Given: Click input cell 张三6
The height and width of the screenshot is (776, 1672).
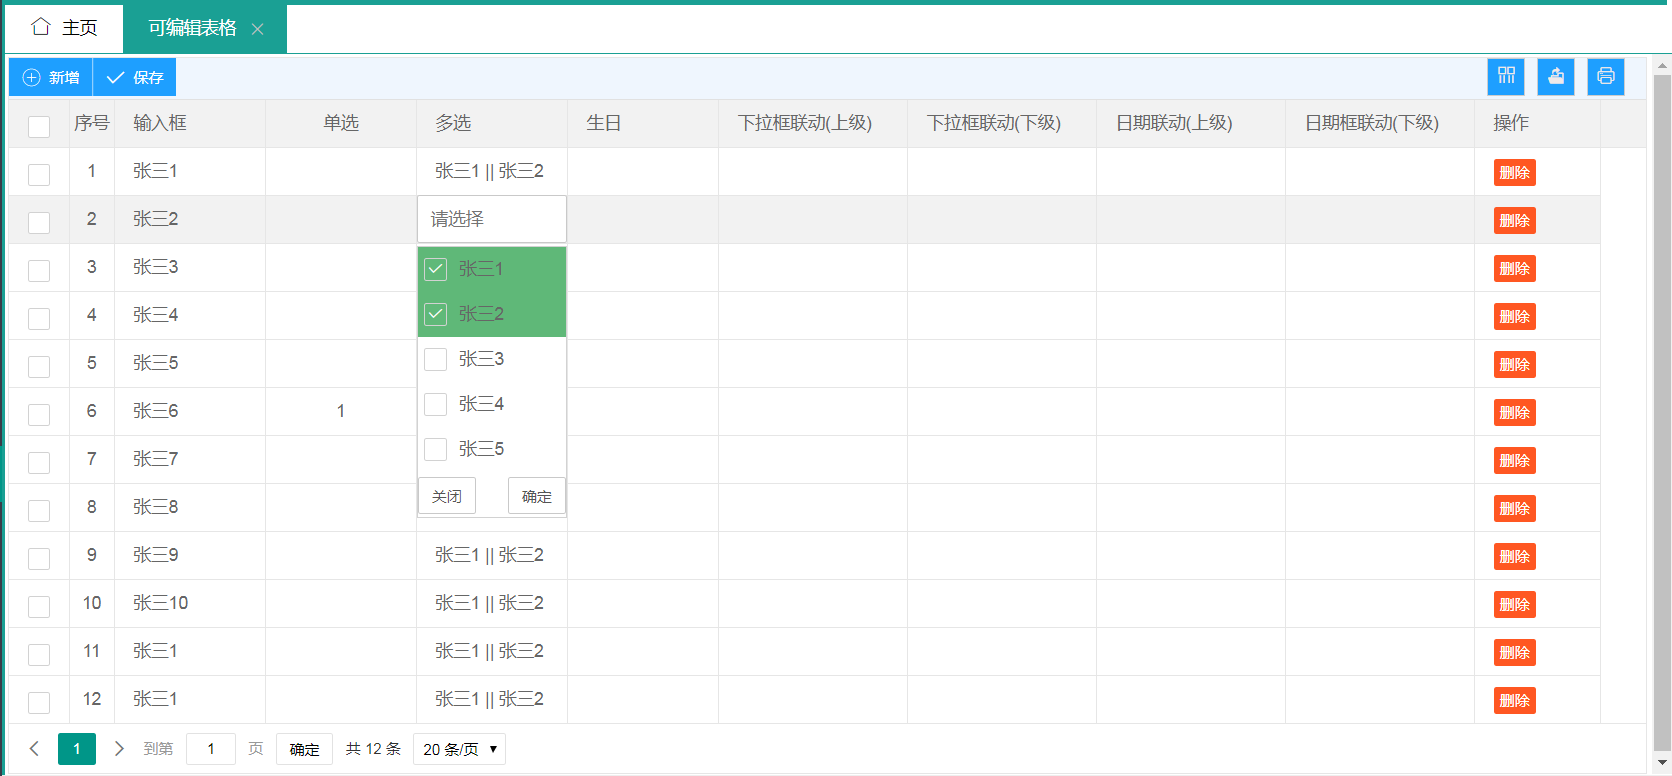Looking at the screenshot, I should coord(190,411).
